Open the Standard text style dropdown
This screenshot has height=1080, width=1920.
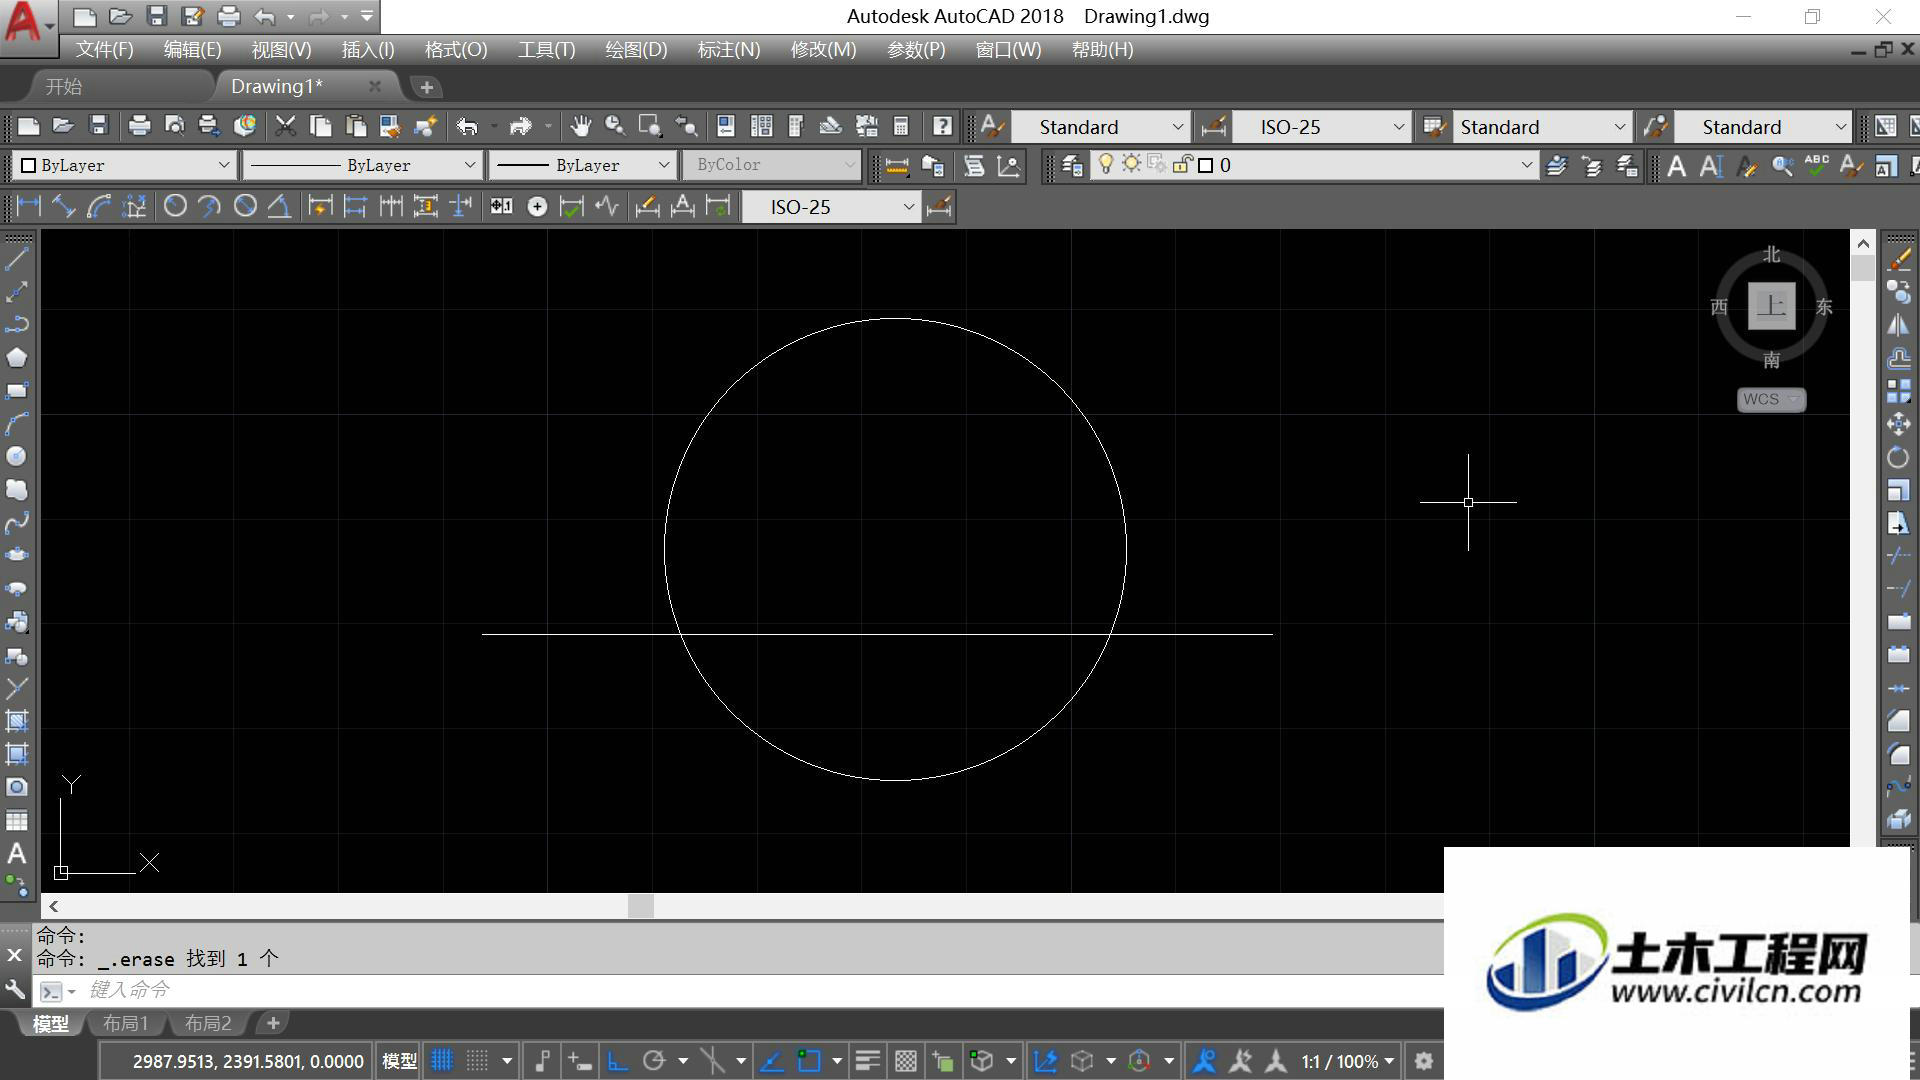click(1101, 127)
